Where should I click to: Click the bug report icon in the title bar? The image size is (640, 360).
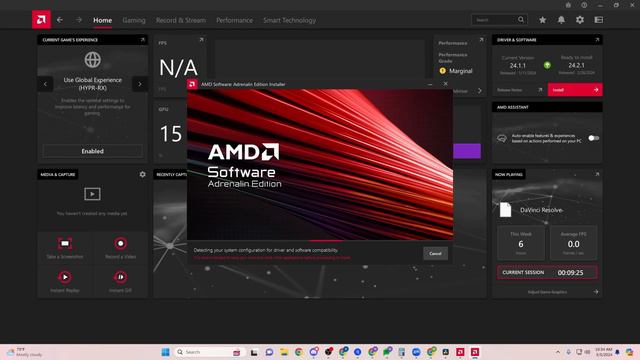pyautogui.click(x=568, y=5)
